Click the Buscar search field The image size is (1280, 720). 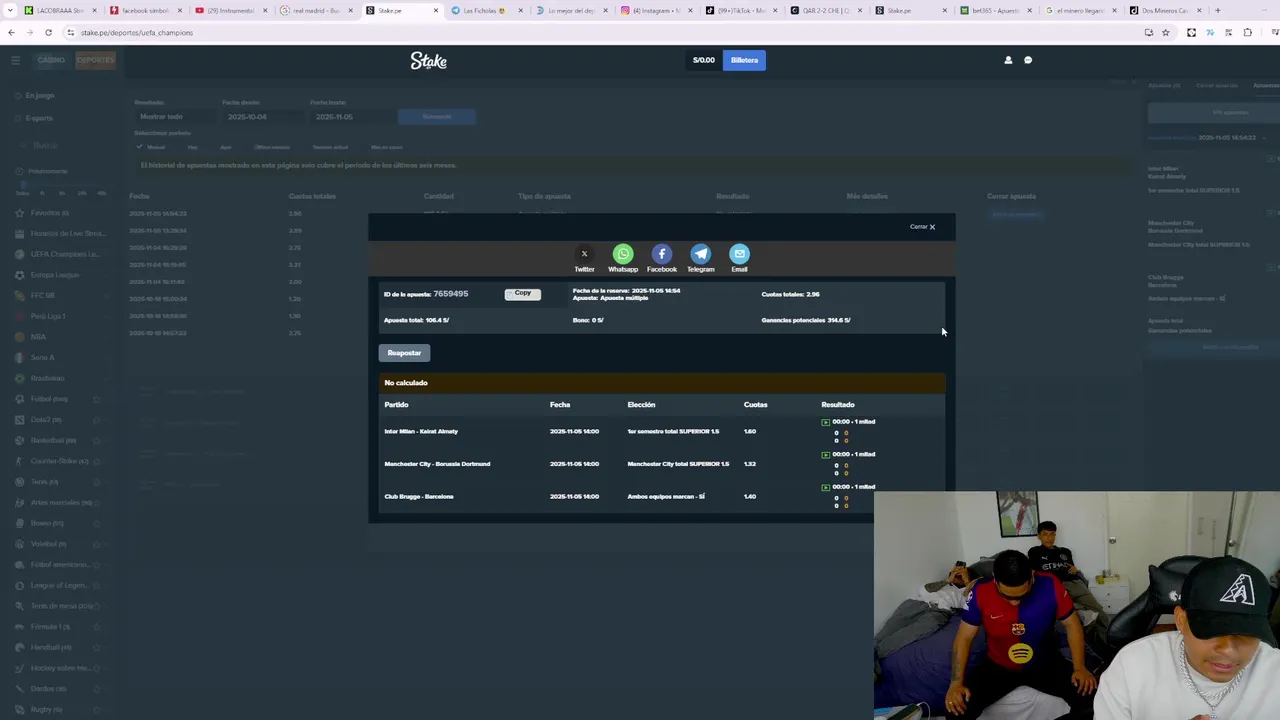(60, 146)
